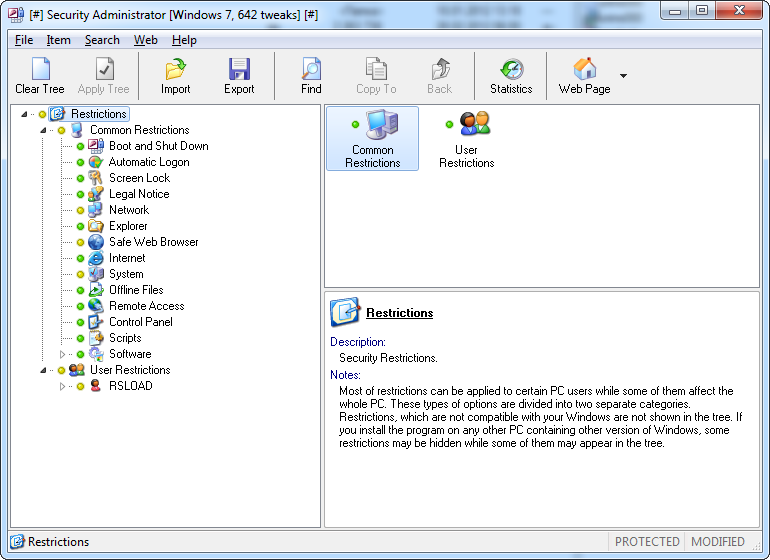770x560 pixels.
Task: Toggle the status dot beside Scripts
Action: point(81,338)
